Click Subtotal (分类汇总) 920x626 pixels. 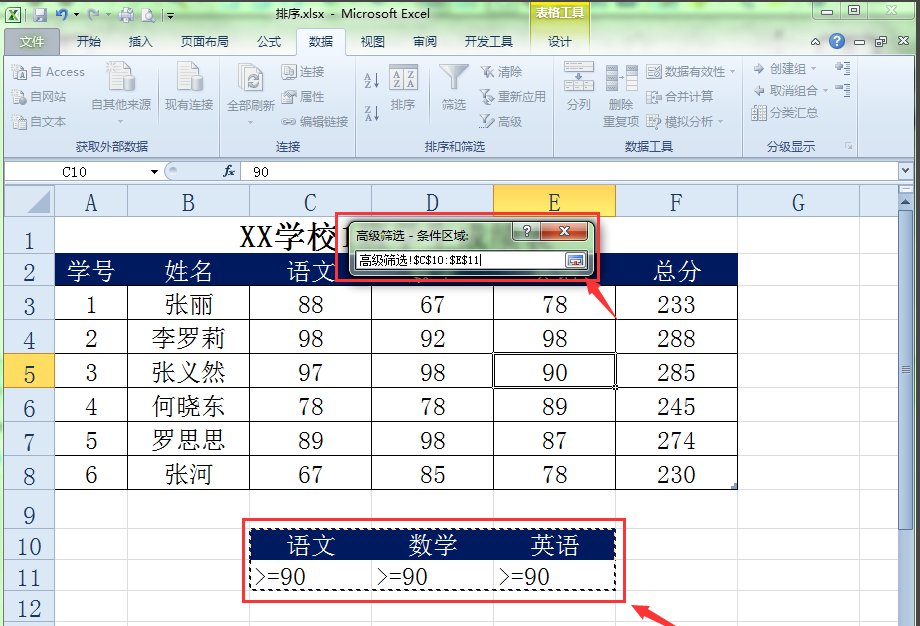tap(784, 113)
